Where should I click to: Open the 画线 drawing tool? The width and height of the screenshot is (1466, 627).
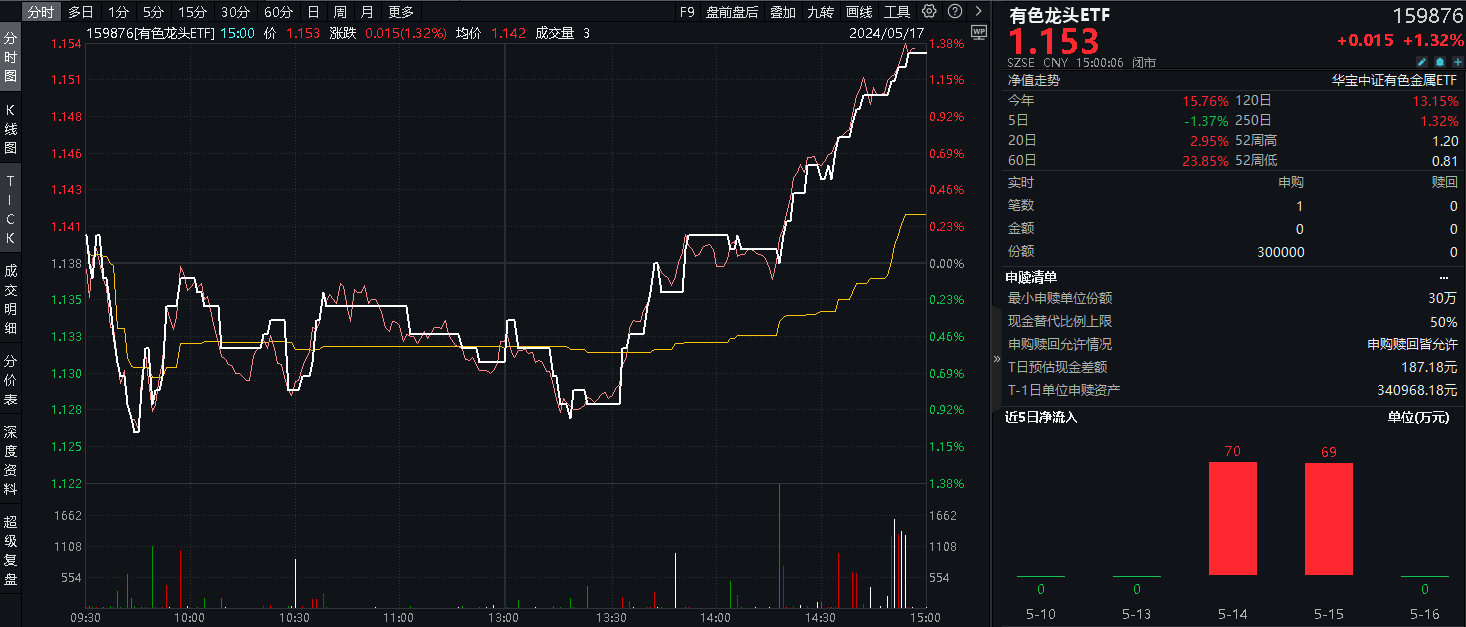click(x=859, y=12)
